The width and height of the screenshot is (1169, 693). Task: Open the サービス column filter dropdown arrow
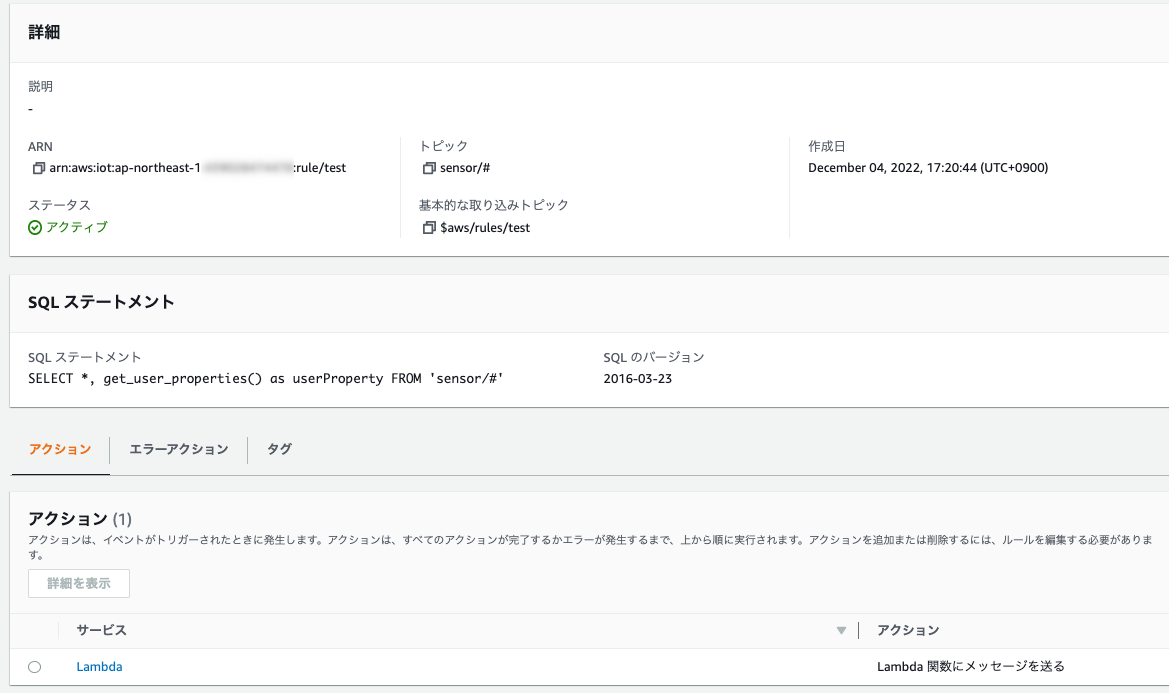840,630
